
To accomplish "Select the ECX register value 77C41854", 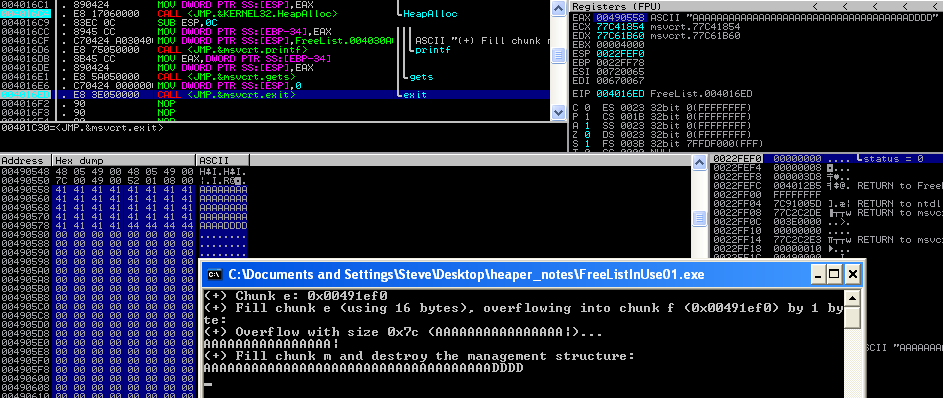I will tap(620, 27).
